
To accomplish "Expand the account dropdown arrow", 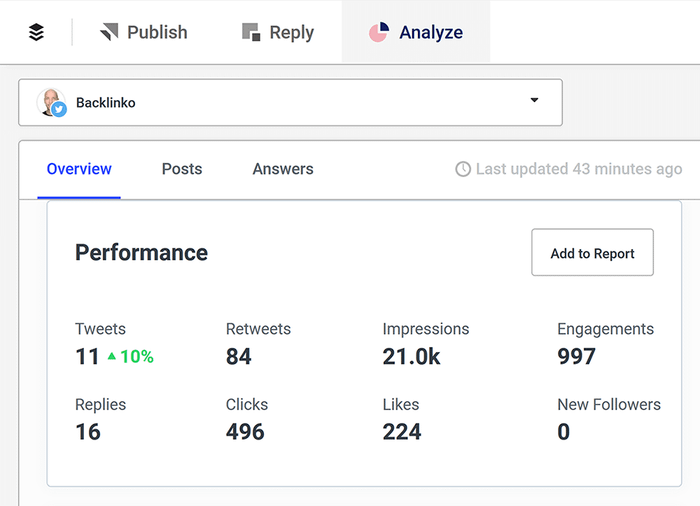I will pos(534,101).
